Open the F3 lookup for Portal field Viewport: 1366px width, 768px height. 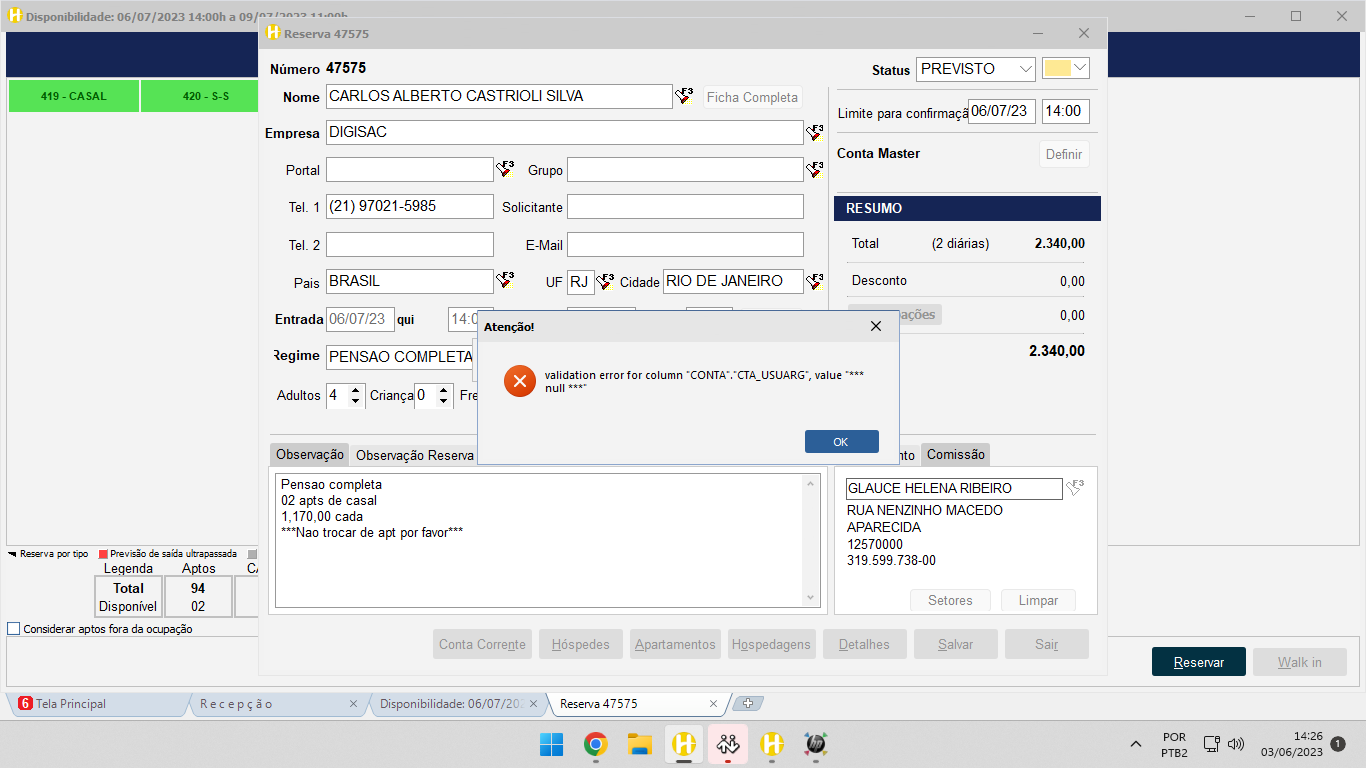tap(505, 170)
